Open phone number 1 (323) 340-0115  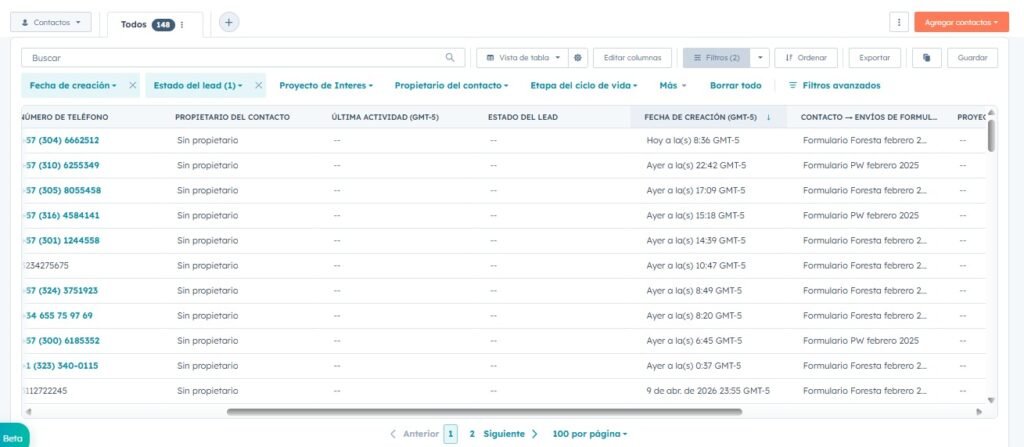click(x=61, y=365)
